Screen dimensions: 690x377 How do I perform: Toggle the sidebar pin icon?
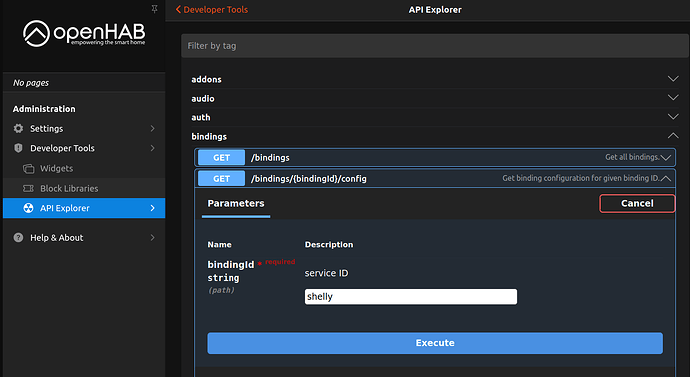point(154,9)
